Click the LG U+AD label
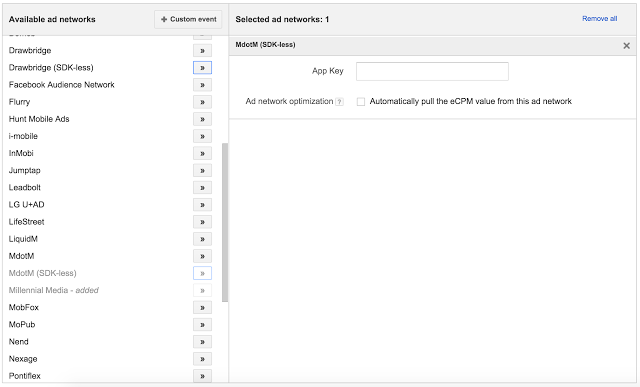640x387 pixels. click(x=27, y=205)
